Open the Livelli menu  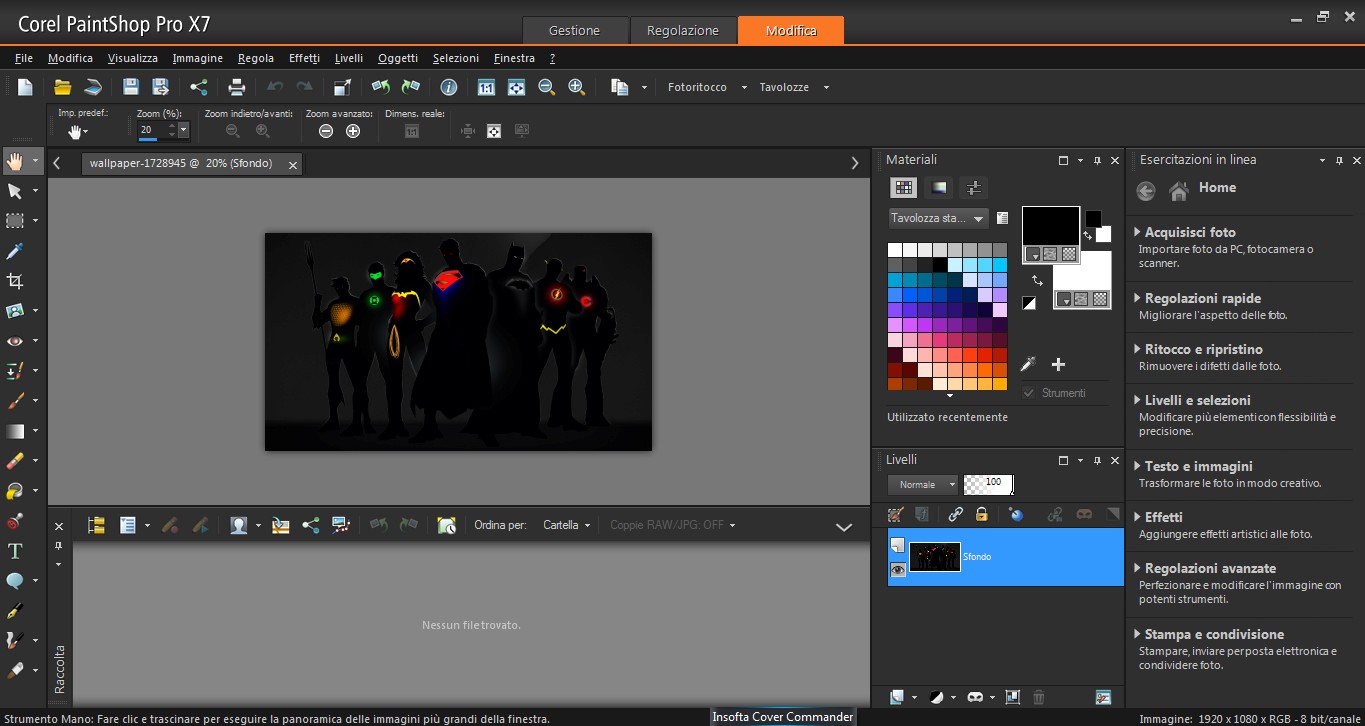click(349, 58)
